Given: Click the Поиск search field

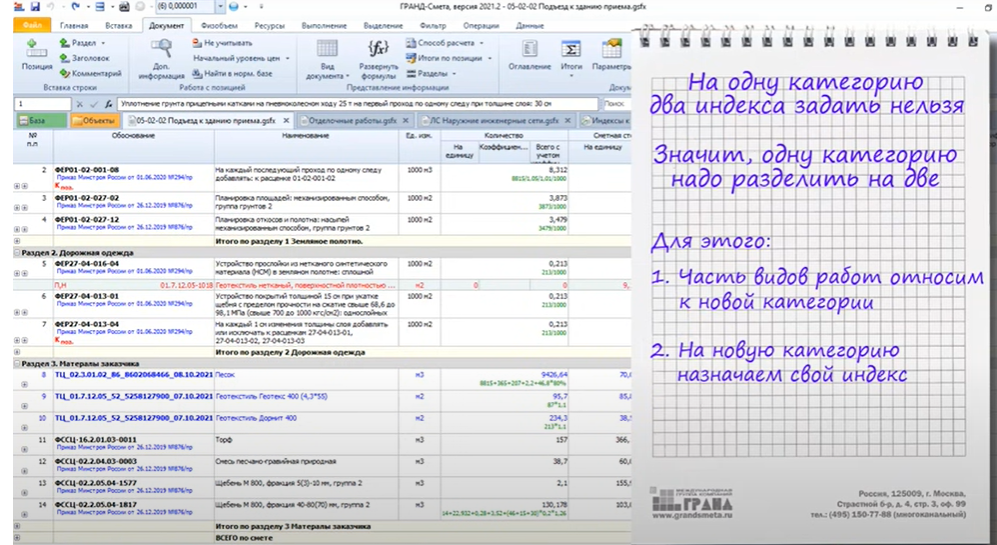Looking at the screenshot, I should pyautogui.click(x=616, y=104).
